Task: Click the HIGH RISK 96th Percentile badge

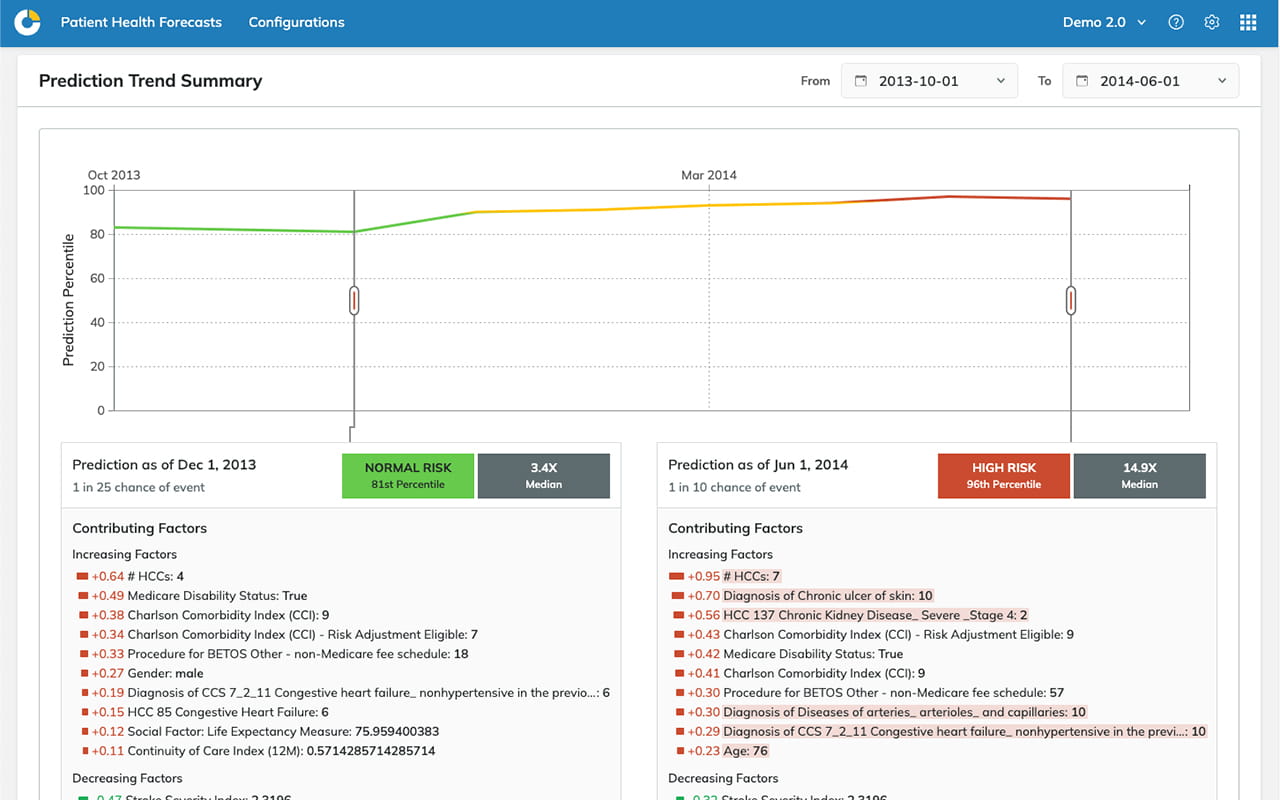Action: pos(1004,476)
